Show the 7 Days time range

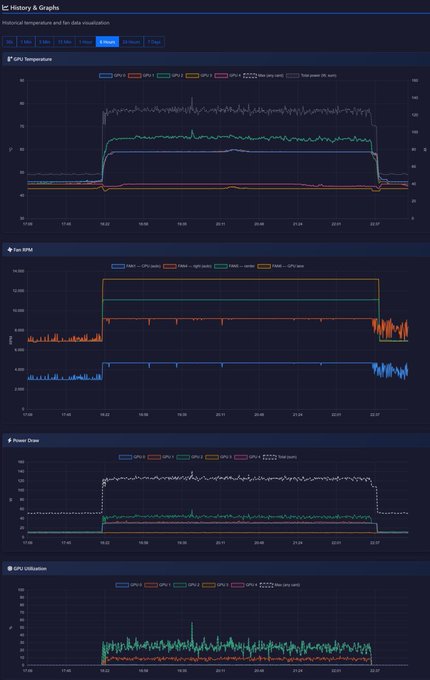[x=154, y=42]
